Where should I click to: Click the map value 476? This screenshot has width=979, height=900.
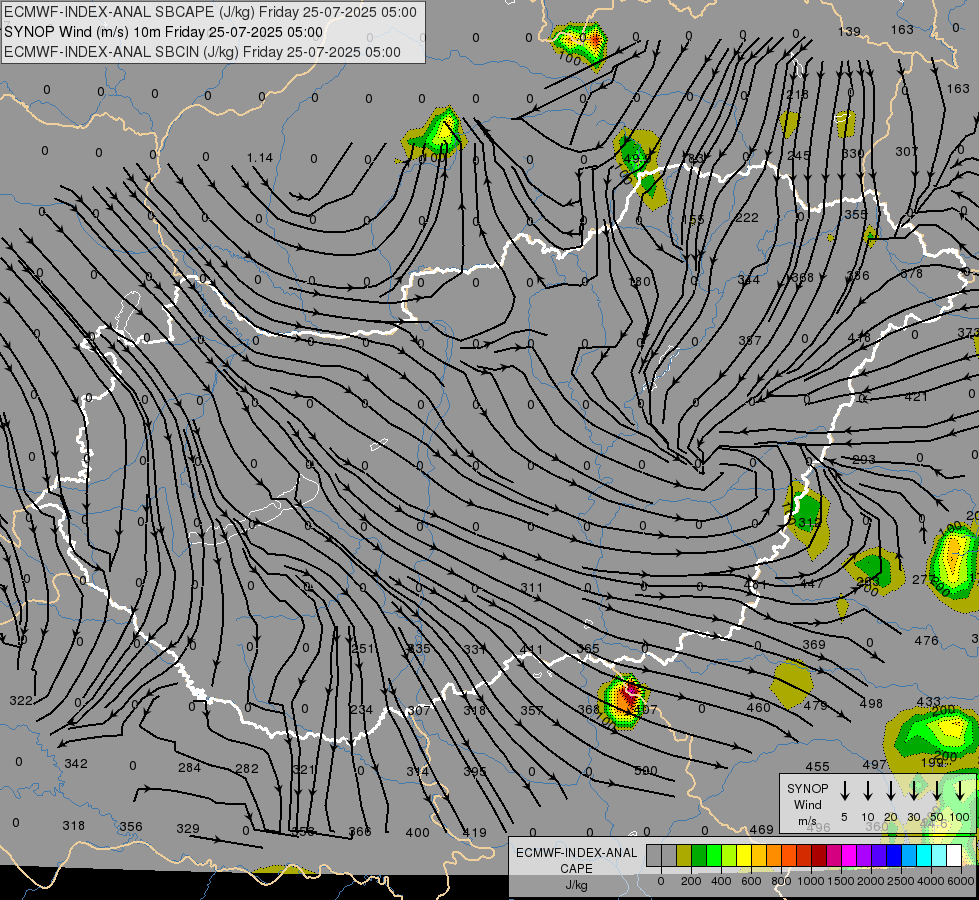click(926, 641)
